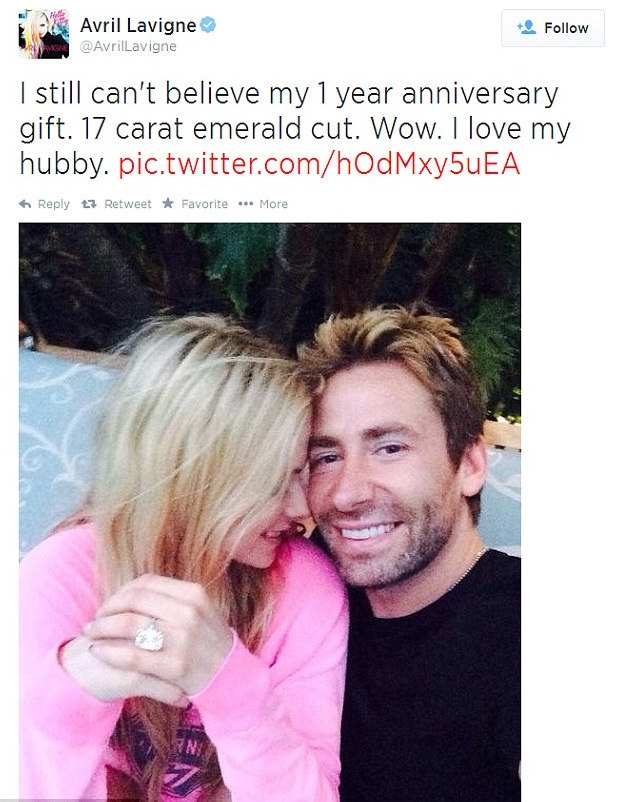The height and width of the screenshot is (802, 633).
Task: Click the blue verified badge
Action: pyautogui.click(x=208, y=25)
